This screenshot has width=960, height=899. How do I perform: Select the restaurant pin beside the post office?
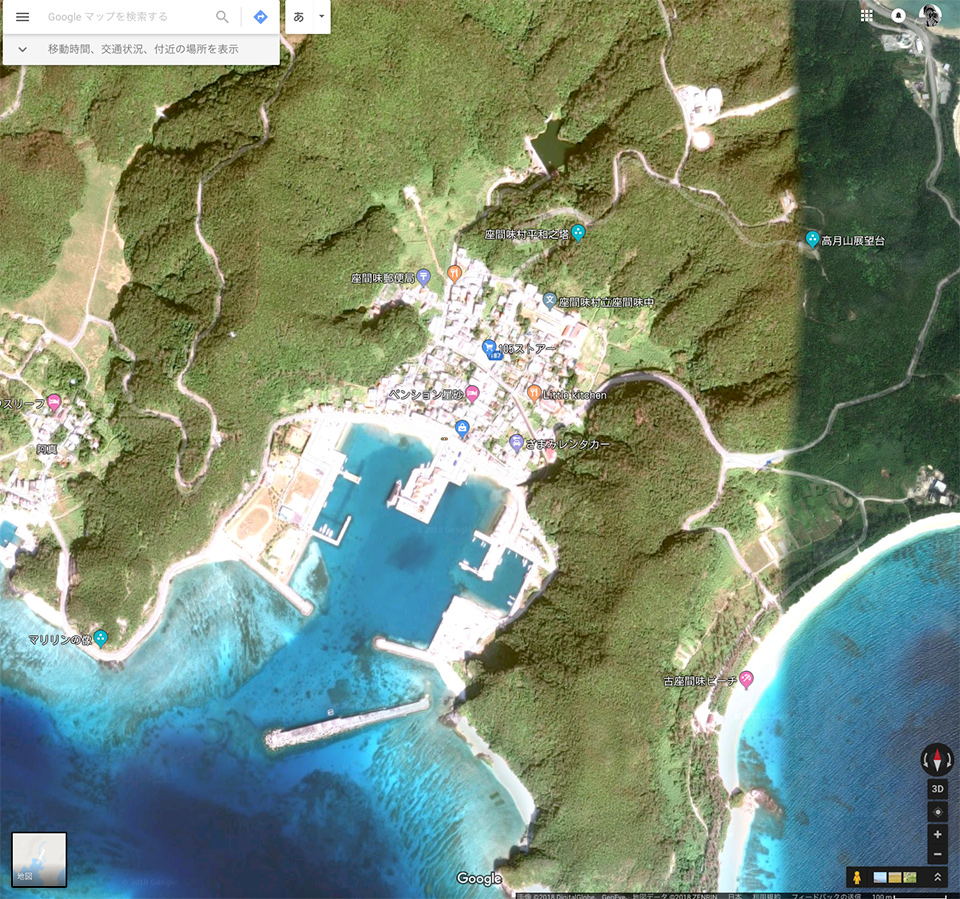(x=454, y=273)
